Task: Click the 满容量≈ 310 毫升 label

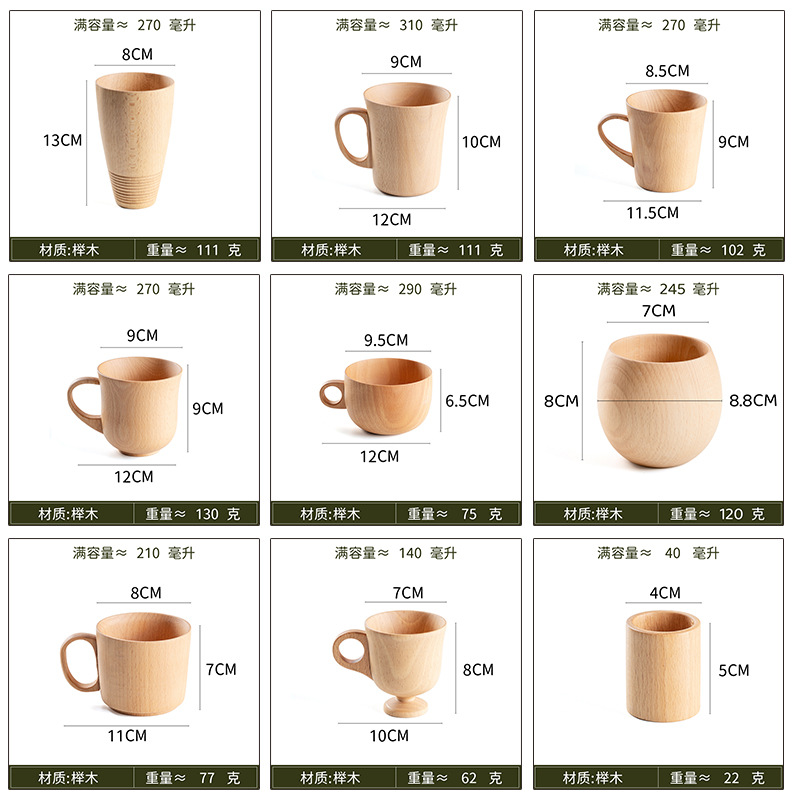Action: pyautogui.click(x=397, y=25)
